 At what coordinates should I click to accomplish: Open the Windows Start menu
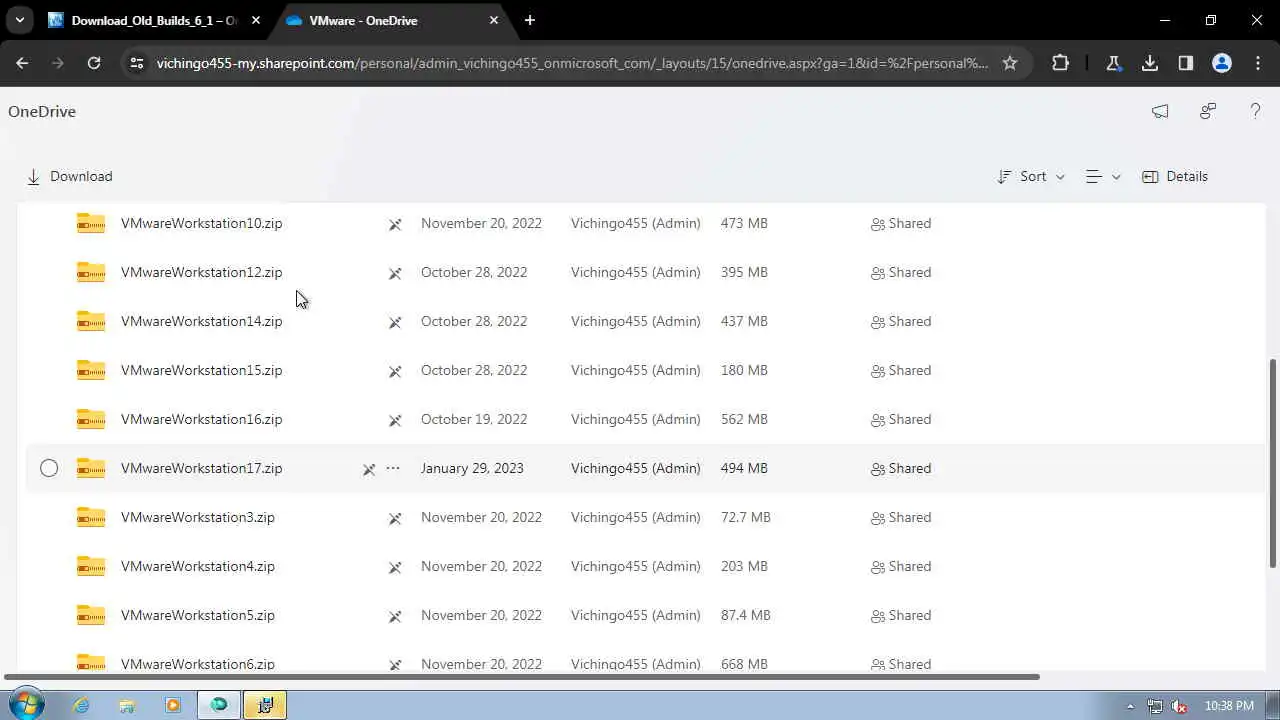coord(25,705)
